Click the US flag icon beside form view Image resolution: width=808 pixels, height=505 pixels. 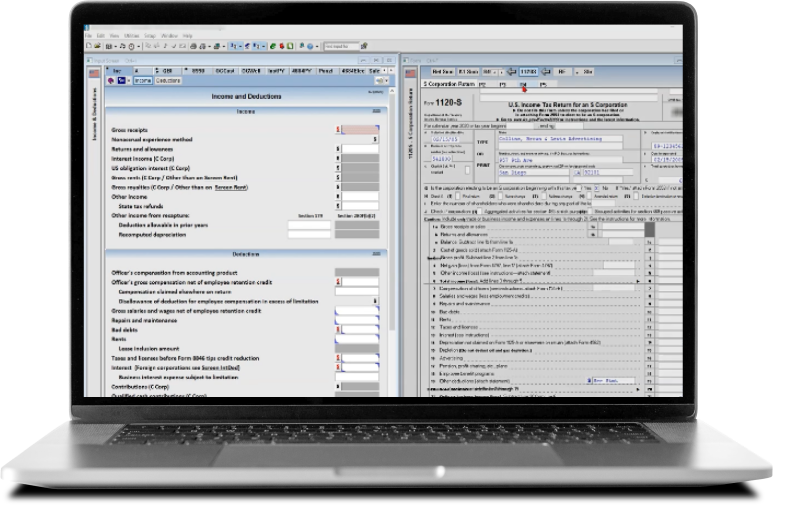409,72
